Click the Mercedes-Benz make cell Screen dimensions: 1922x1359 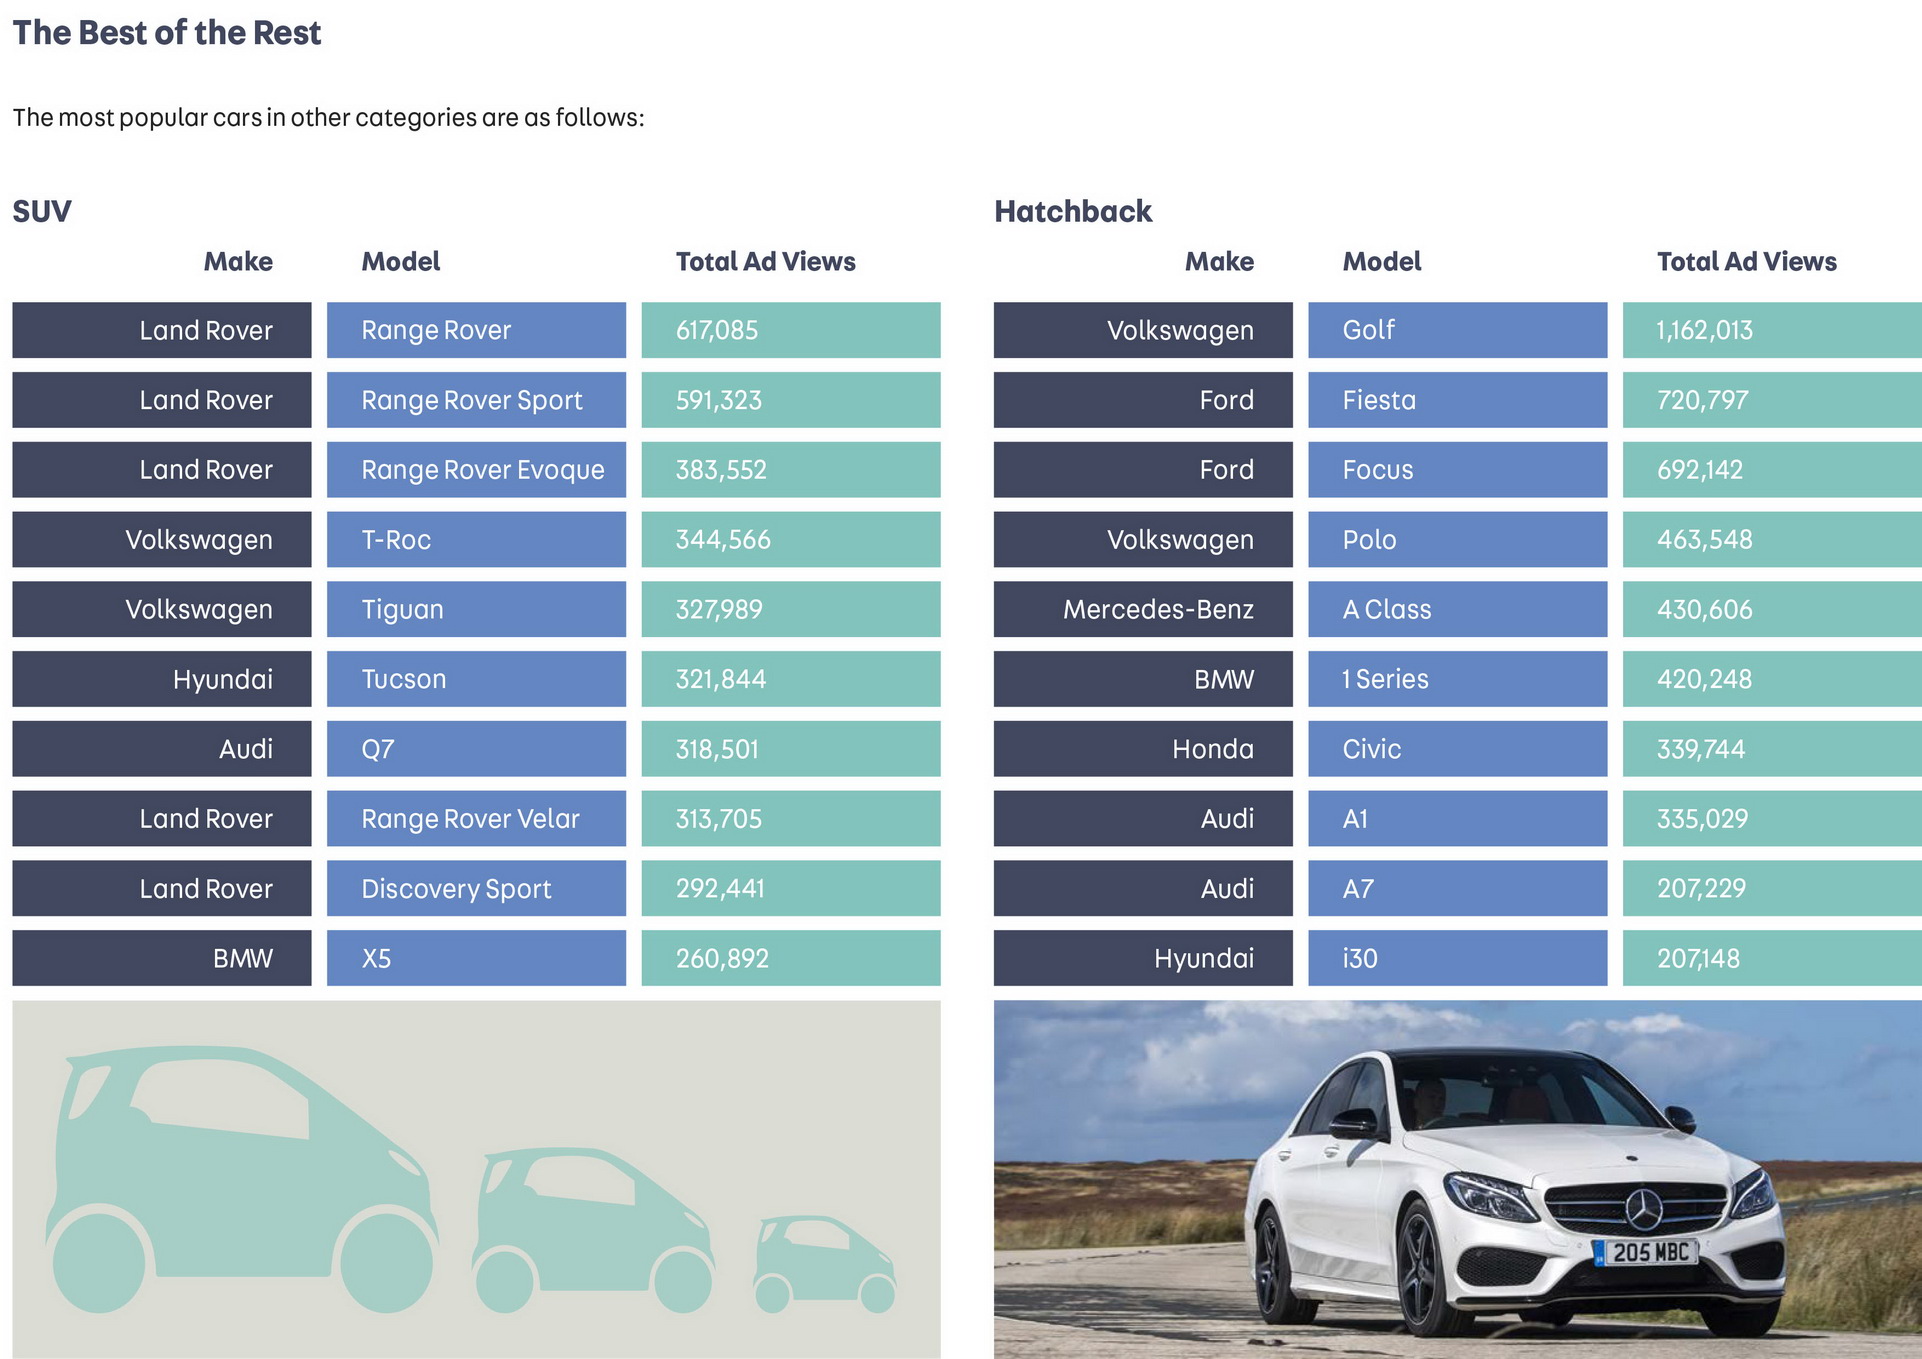tap(1143, 609)
